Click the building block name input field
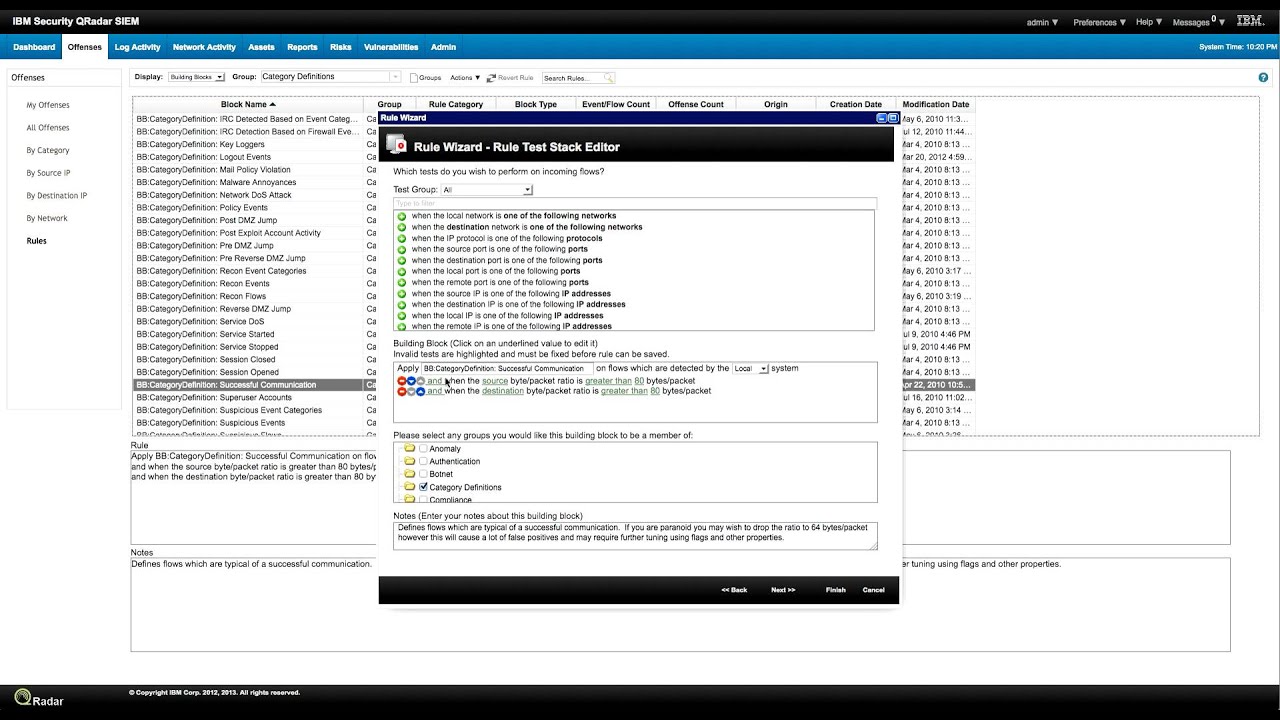The width and height of the screenshot is (1280, 720). (x=506, y=368)
